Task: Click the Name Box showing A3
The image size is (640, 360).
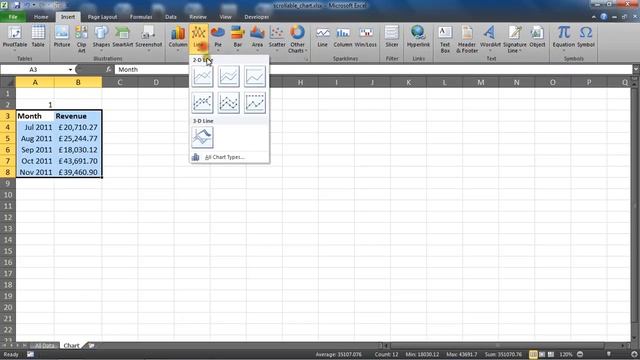Action: click(33, 69)
